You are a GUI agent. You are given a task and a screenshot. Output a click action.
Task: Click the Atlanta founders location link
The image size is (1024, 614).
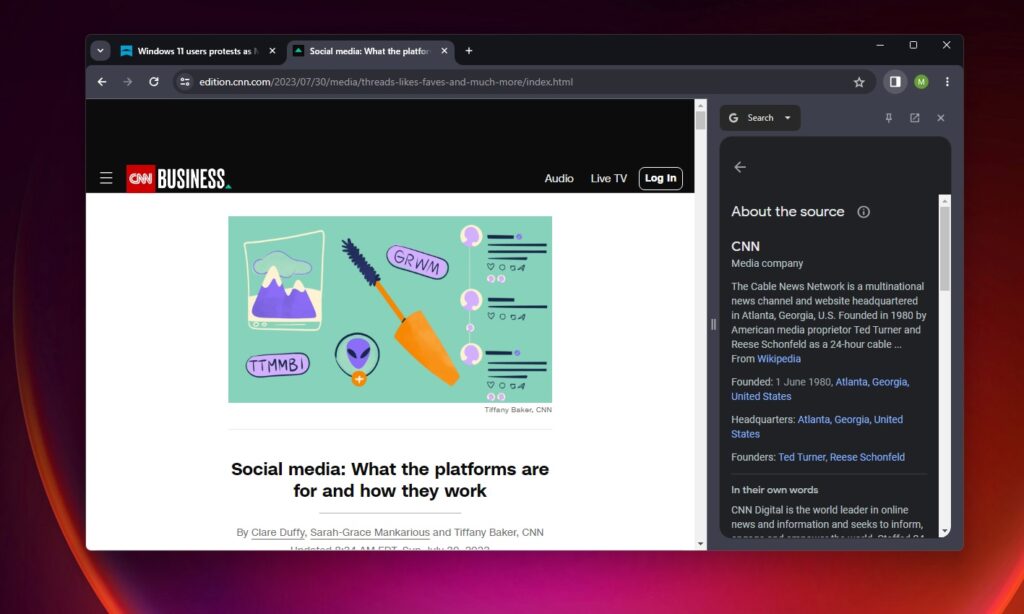851,381
